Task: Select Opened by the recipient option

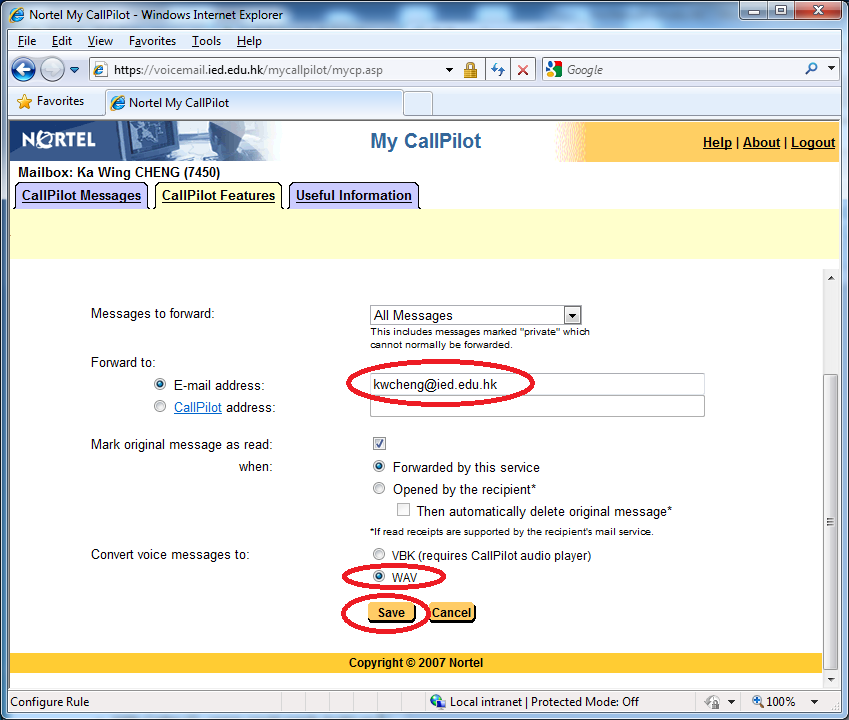Action: tap(379, 489)
